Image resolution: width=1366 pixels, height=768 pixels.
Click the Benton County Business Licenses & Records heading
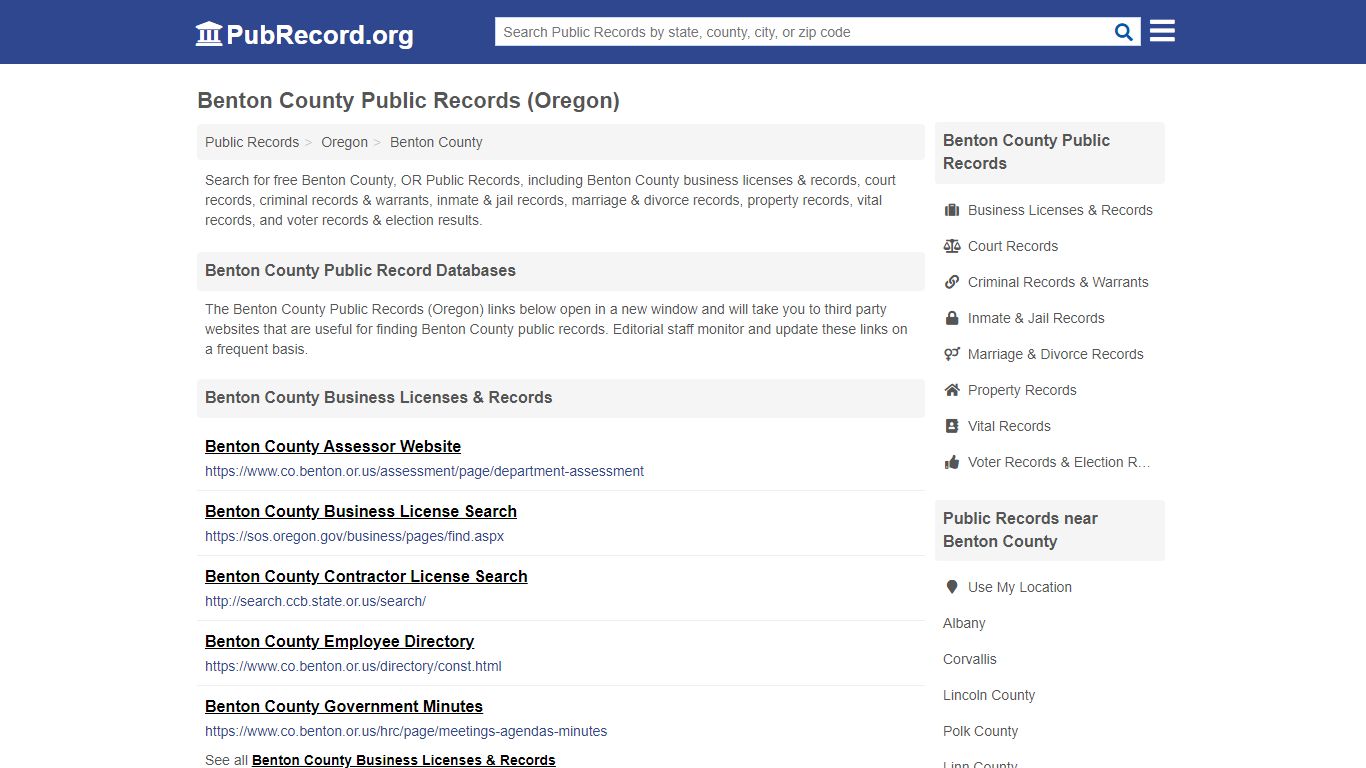click(378, 398)
